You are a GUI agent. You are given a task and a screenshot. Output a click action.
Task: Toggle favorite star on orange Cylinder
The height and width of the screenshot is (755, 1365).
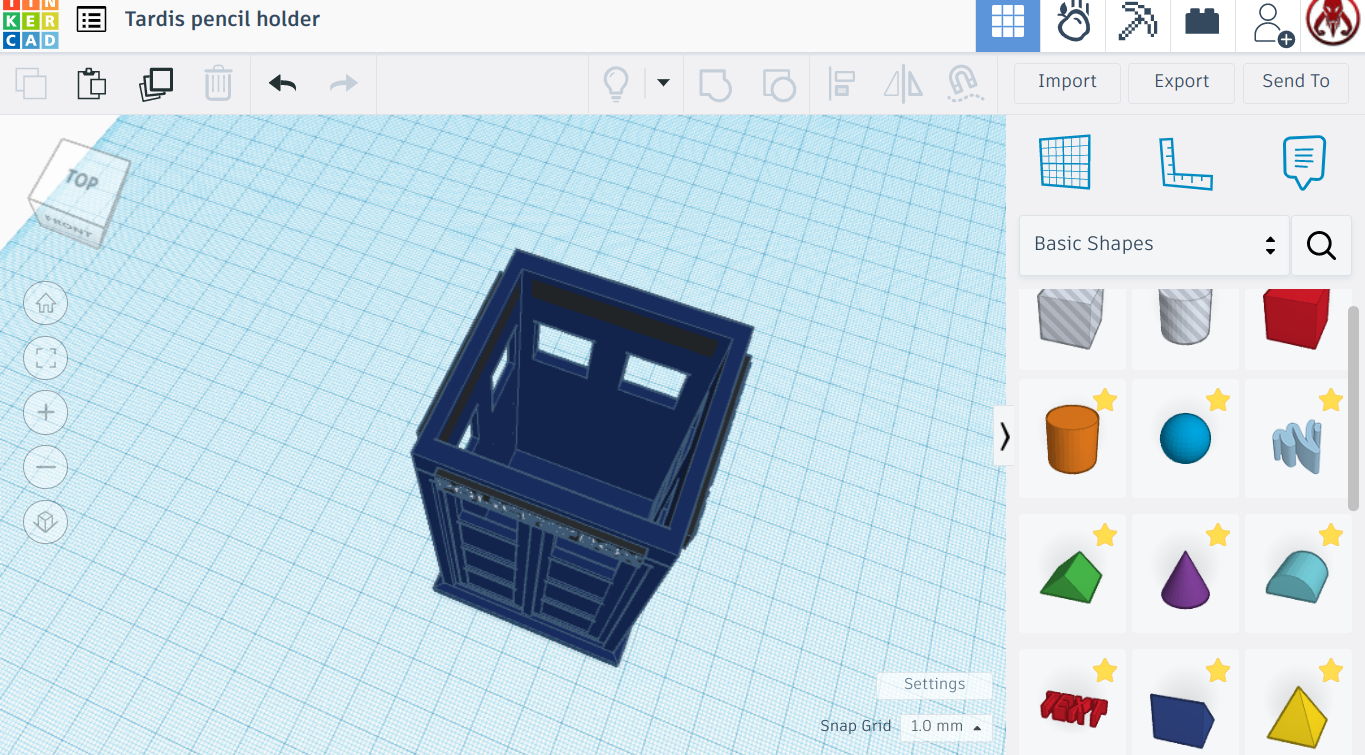tap(1105, 400)
